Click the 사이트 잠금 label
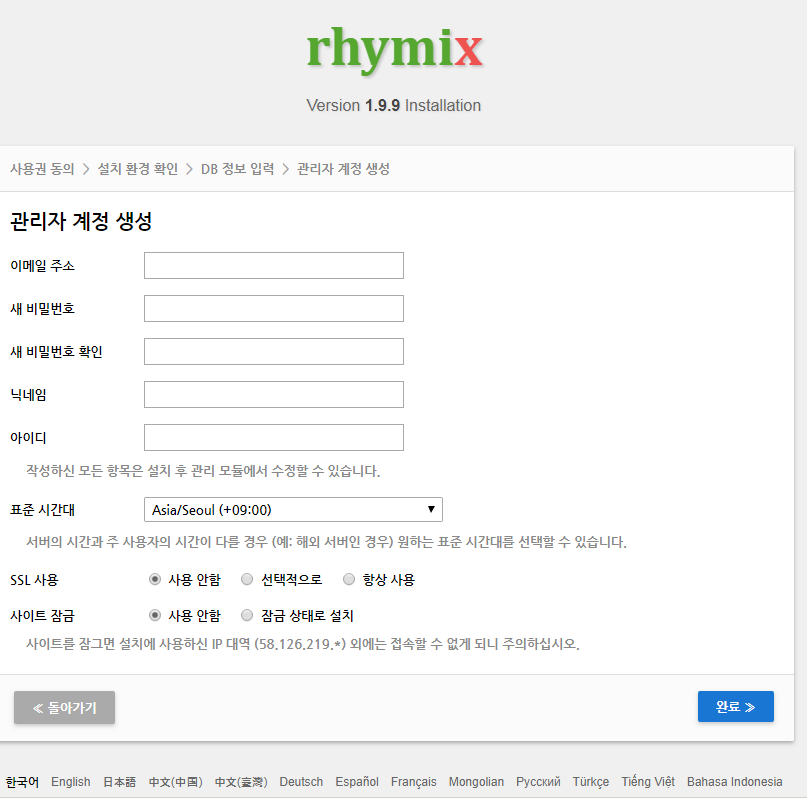807x798 pixels. (42, 616)
